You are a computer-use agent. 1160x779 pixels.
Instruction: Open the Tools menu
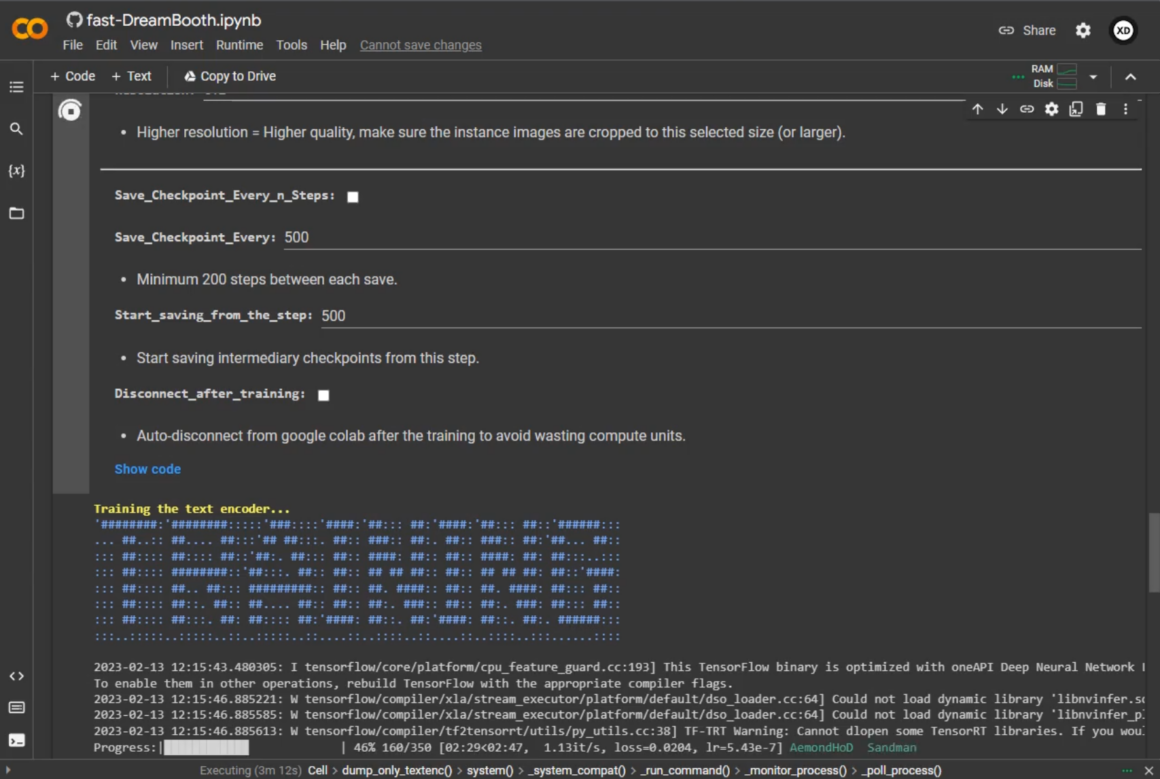291,45
